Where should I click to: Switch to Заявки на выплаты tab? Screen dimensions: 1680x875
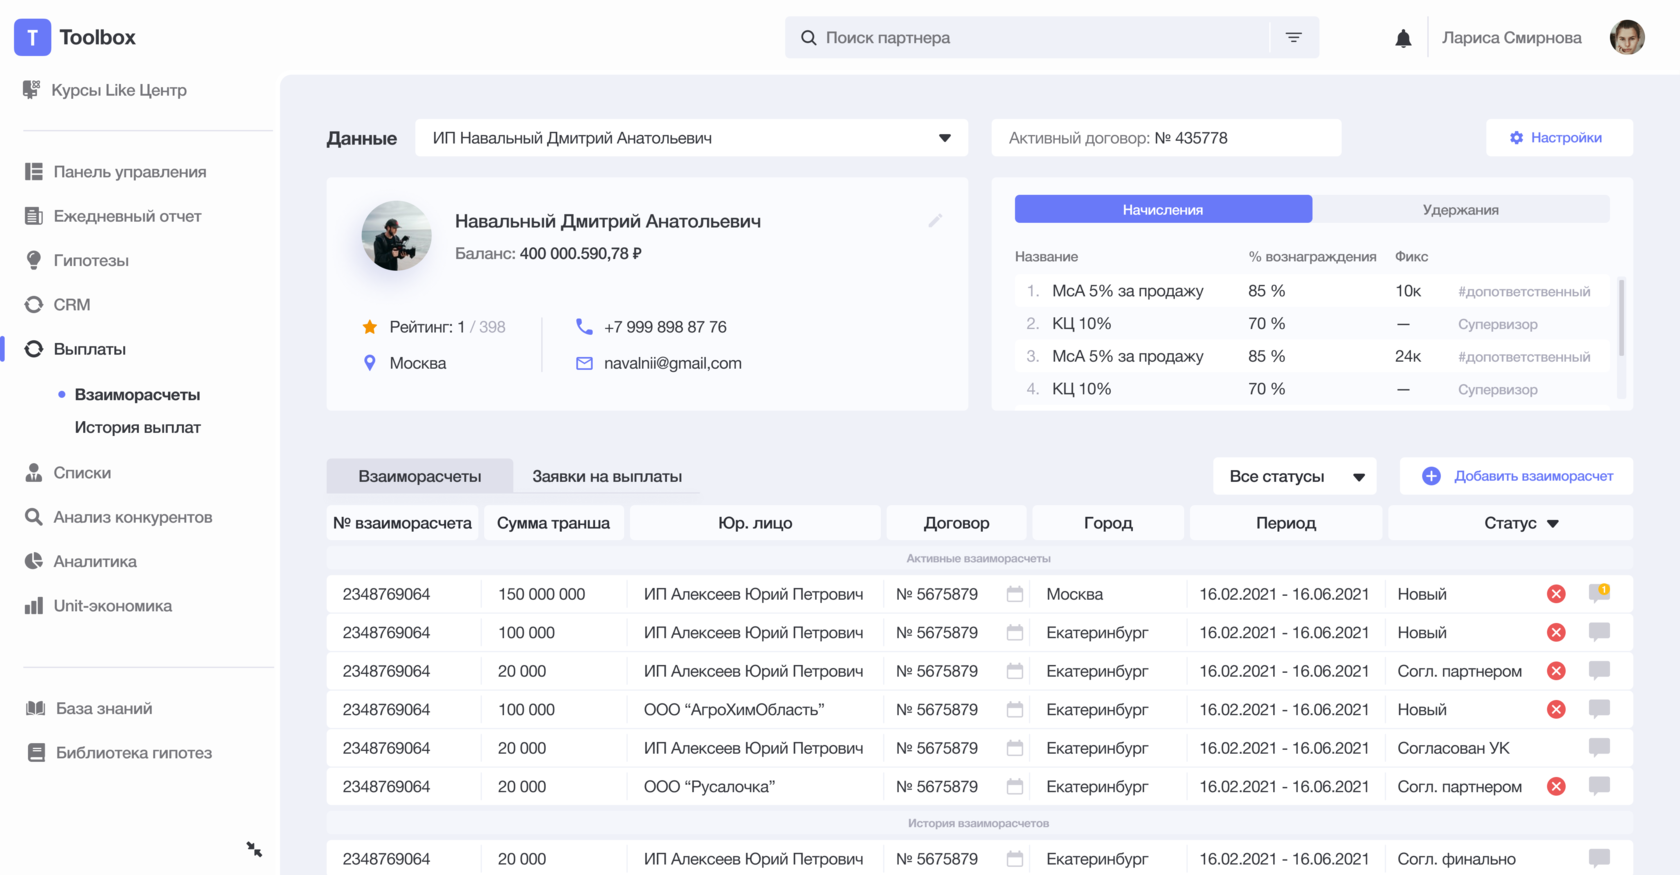607,477
